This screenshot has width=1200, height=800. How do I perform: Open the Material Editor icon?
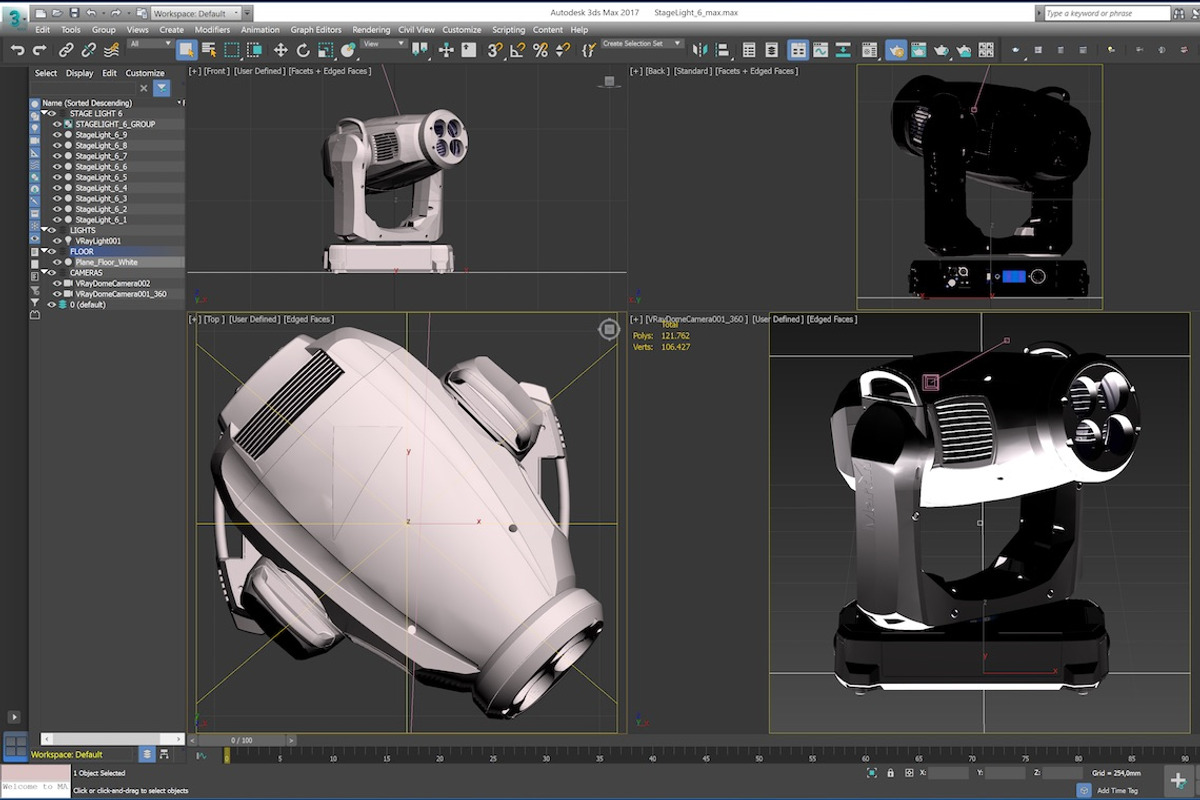click(x=869, y=50)
